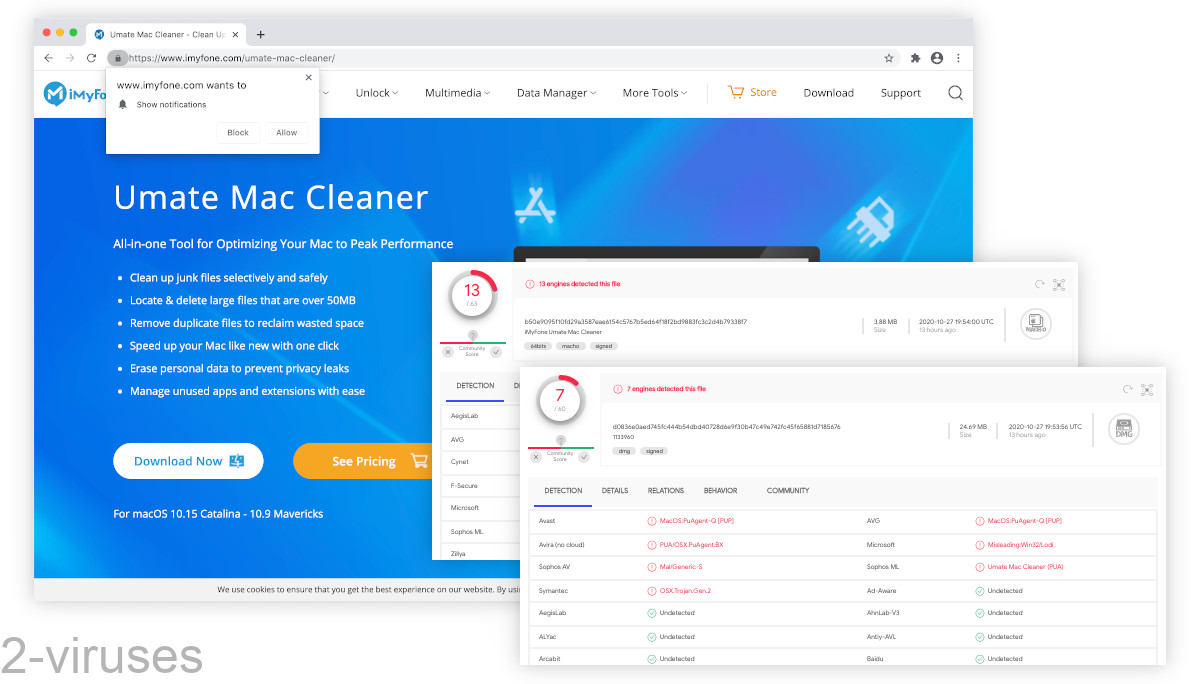Block notifications from imyfone.com
Screen dimensions: 1200x684
click(238, 132)
